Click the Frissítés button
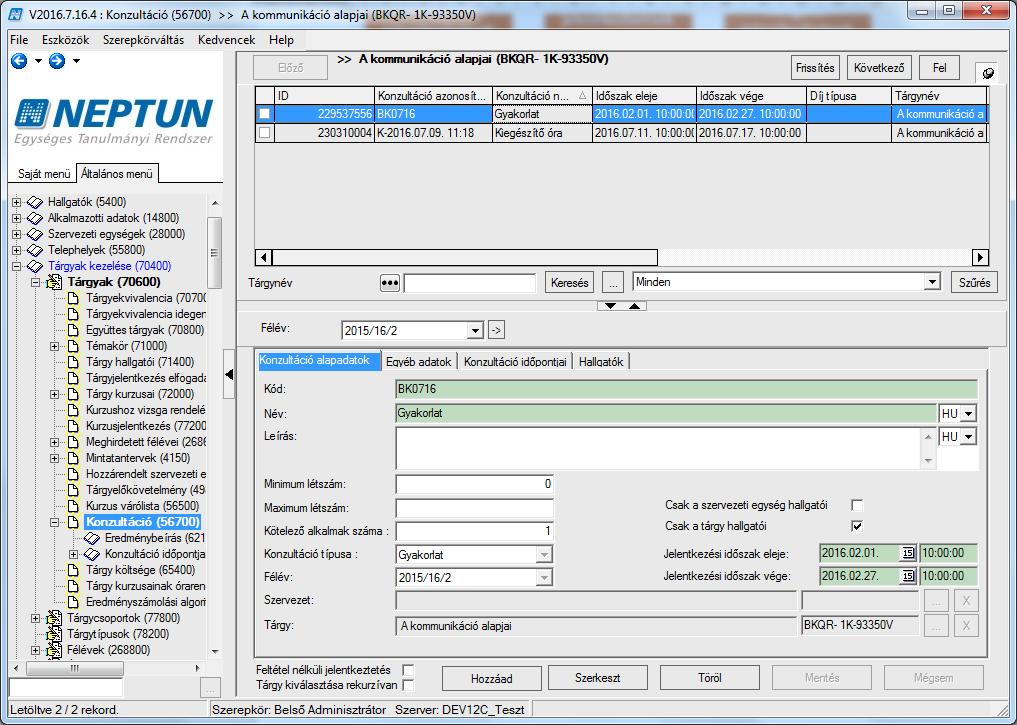Image resolution: width=1017 pixels, height=725 pixels. 815,68
